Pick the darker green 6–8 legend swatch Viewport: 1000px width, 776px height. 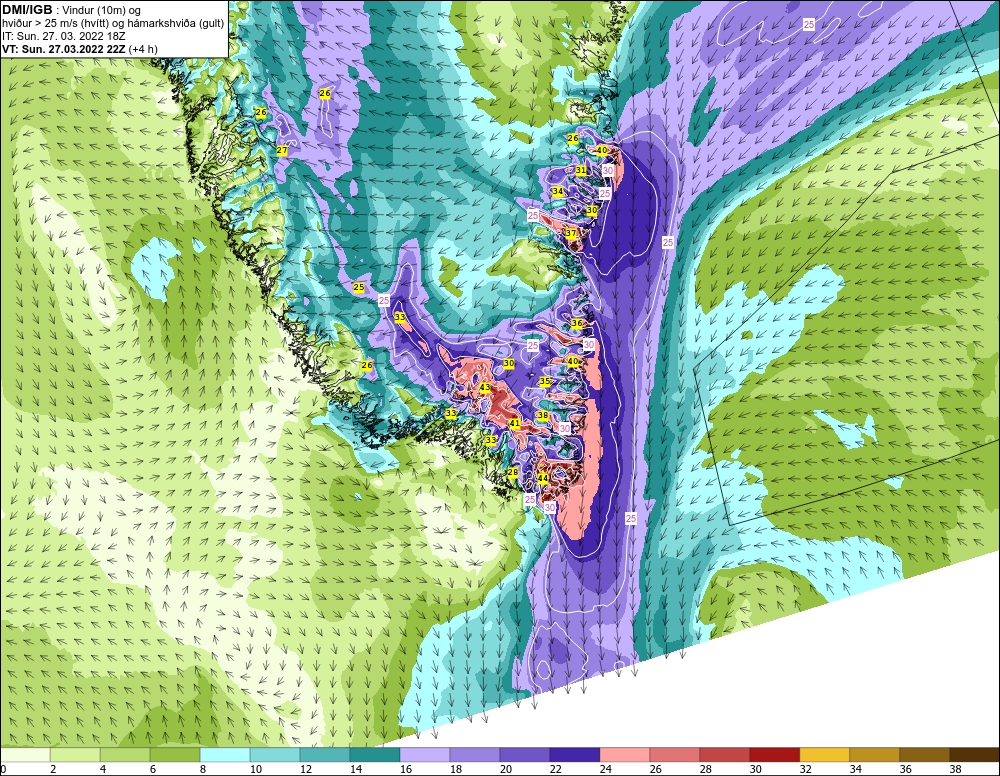click(x=175, y=754)
